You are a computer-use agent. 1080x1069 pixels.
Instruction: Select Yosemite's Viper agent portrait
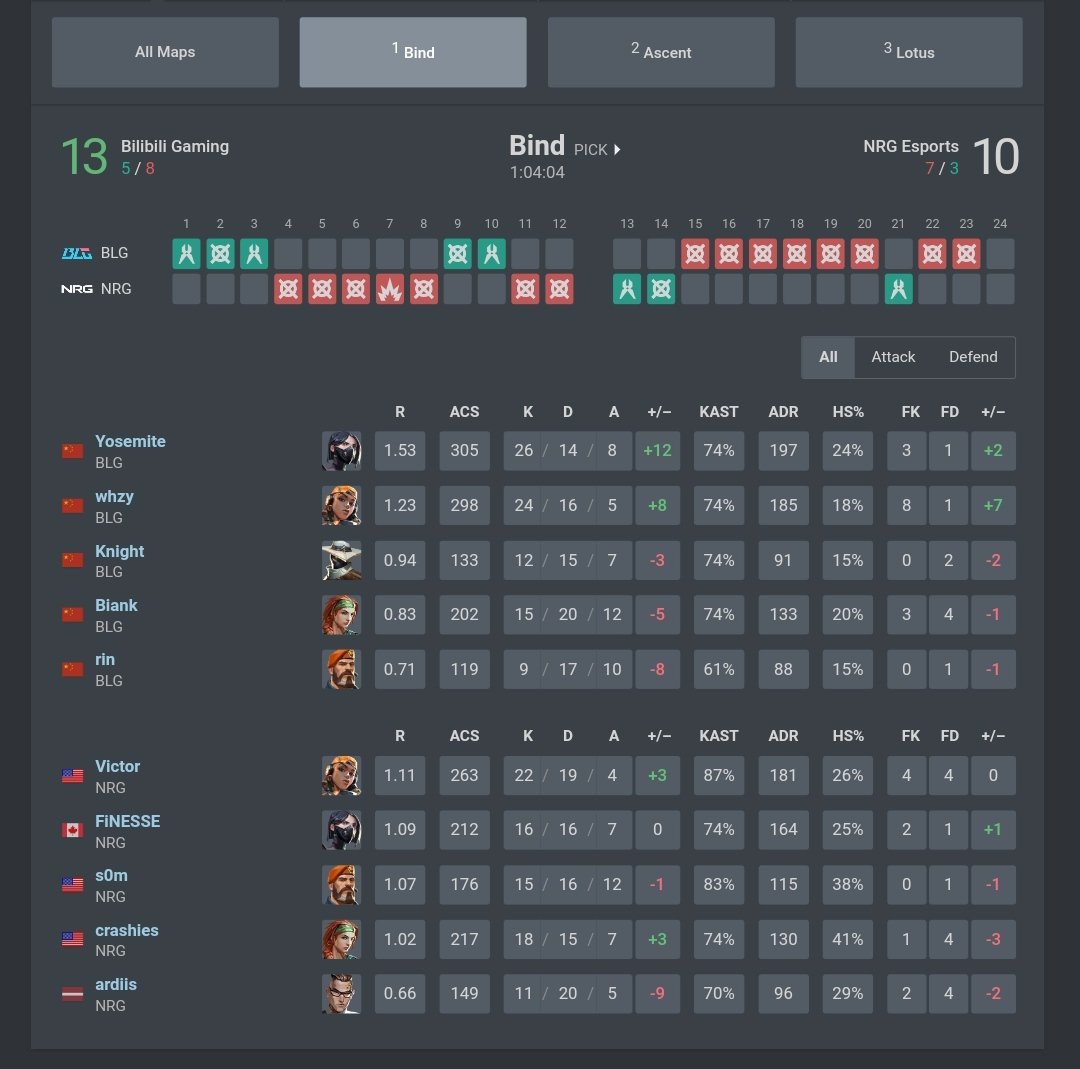coord(341,451)
